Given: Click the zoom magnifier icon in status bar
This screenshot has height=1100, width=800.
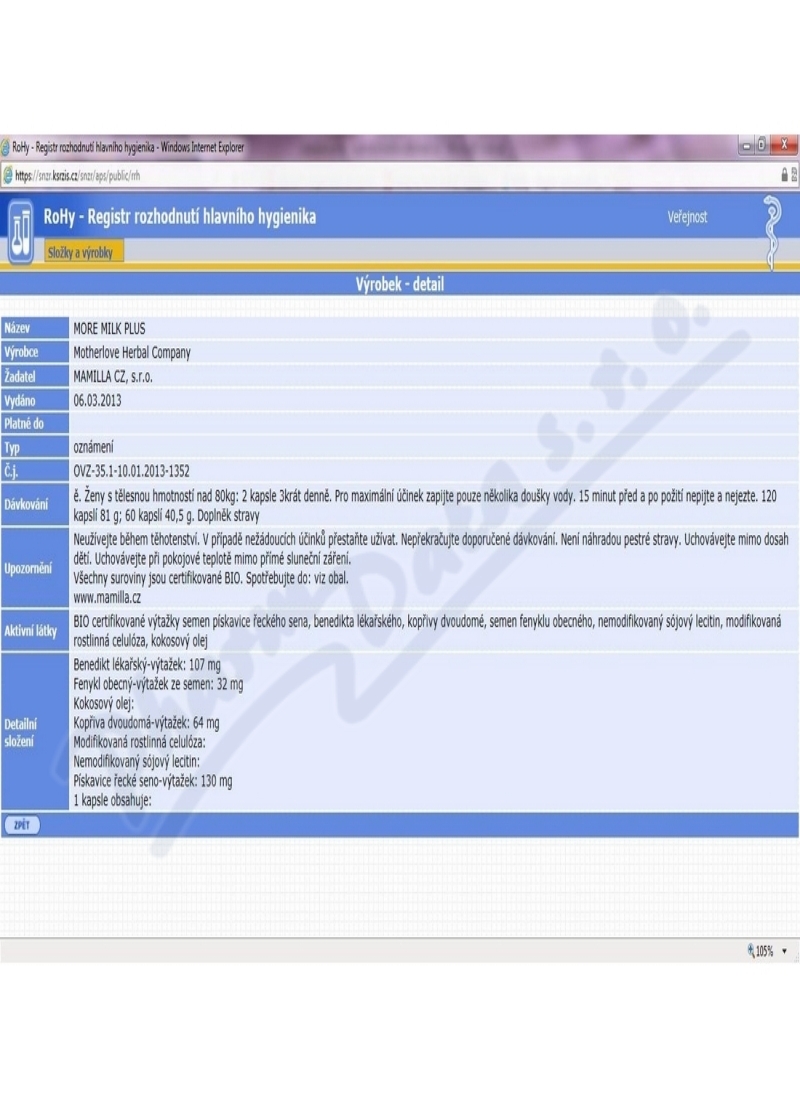Looking at the screenshot, I should point(750,951).
